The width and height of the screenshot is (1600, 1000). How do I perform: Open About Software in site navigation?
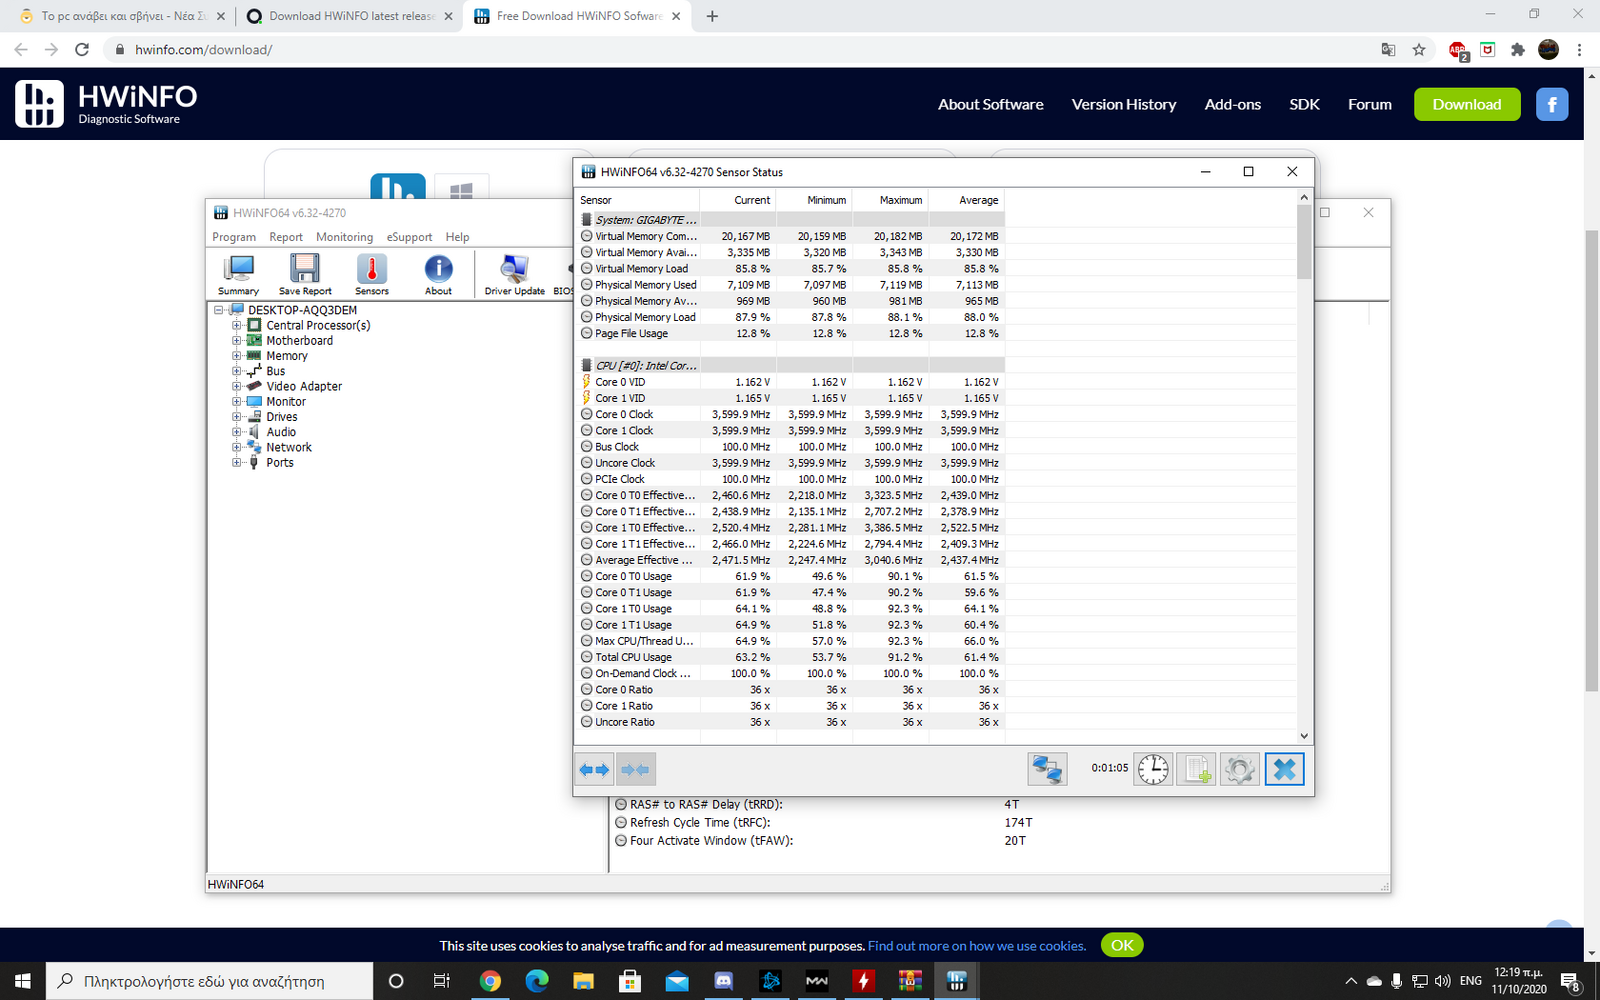point(990,104)
